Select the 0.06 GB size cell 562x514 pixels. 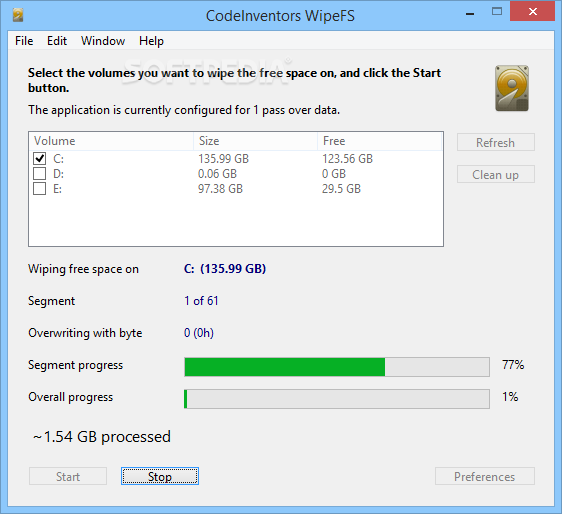tap(217, 173)
